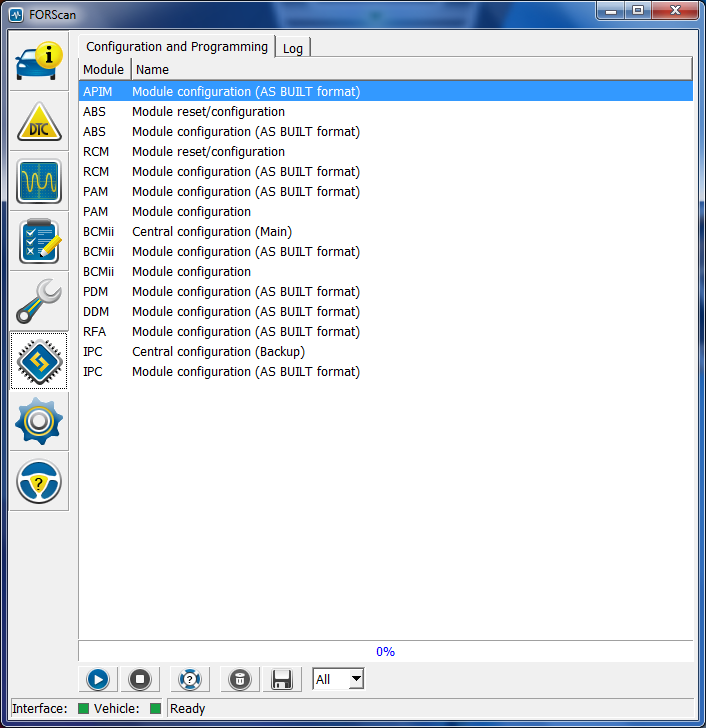
Task: Open the service functions wrench section
Action: click(39, 301)
